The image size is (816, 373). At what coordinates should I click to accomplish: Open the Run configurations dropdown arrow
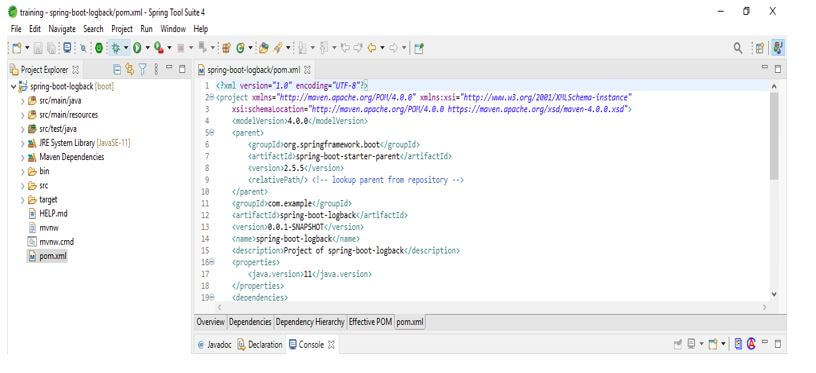tap(147, 48)
